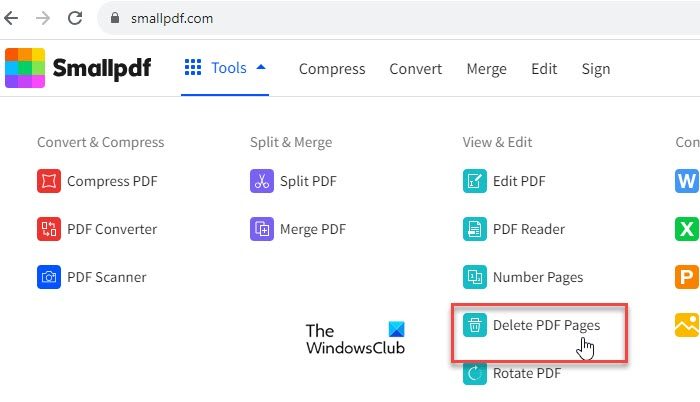Click the Split PDF scissors icon
This screenshot has height=402, width=700.
click(262, 181)
